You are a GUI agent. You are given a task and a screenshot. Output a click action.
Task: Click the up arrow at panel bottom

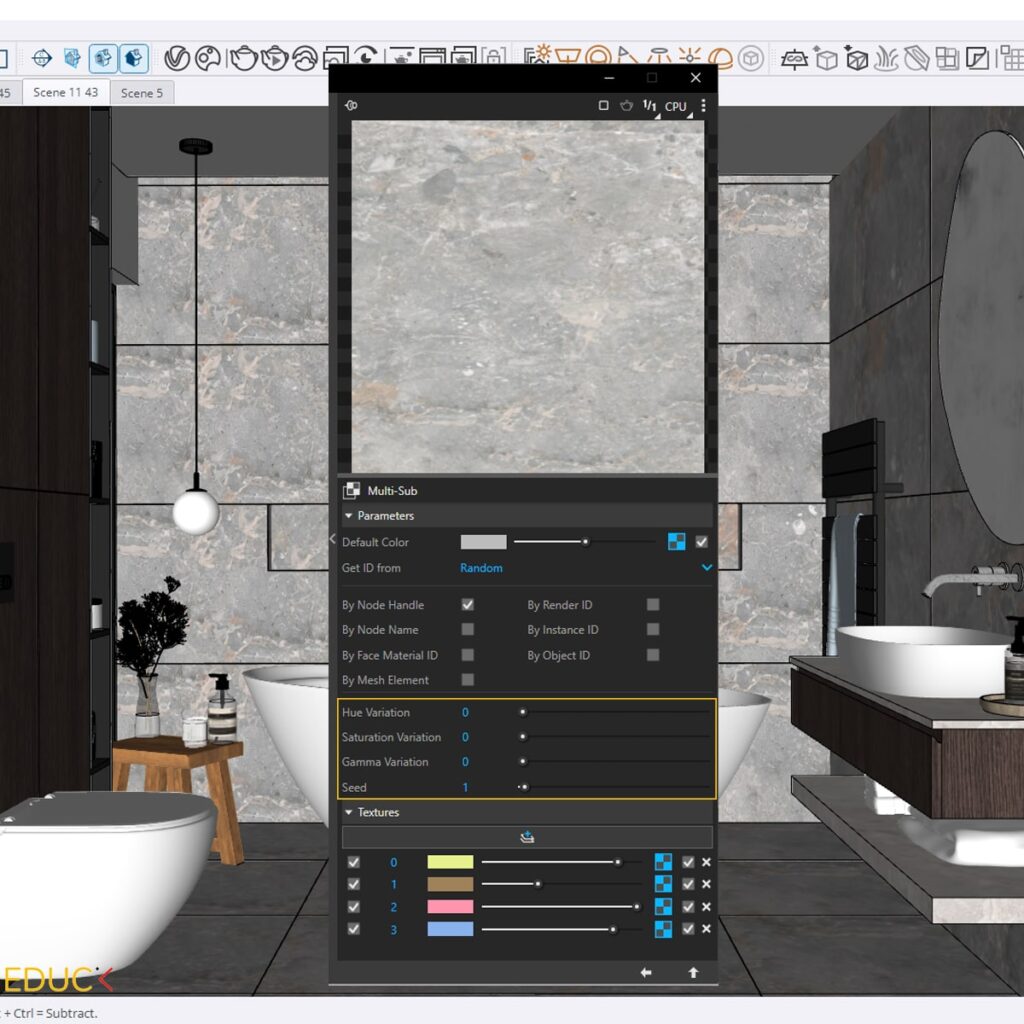point(693,972)
